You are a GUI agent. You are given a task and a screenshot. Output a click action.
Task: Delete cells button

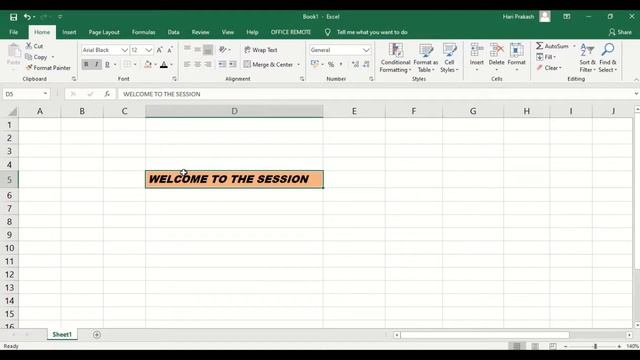pos(496,57)
